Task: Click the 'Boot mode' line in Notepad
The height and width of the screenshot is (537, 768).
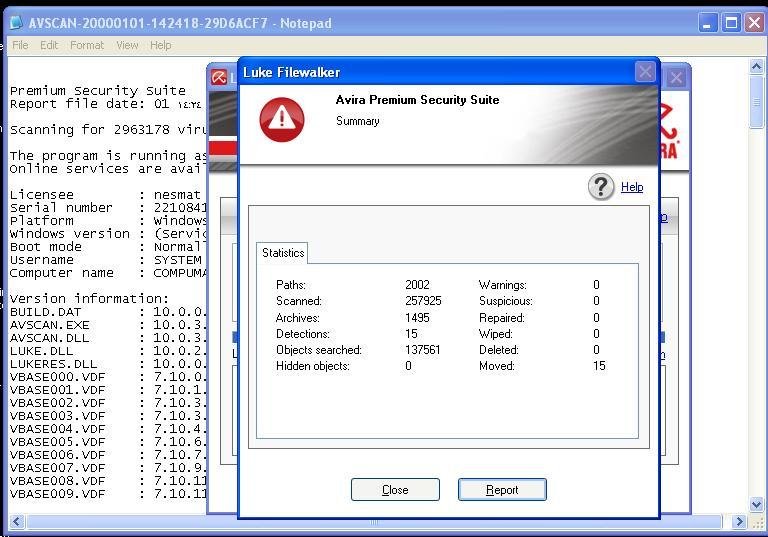Action: [108, 246]
